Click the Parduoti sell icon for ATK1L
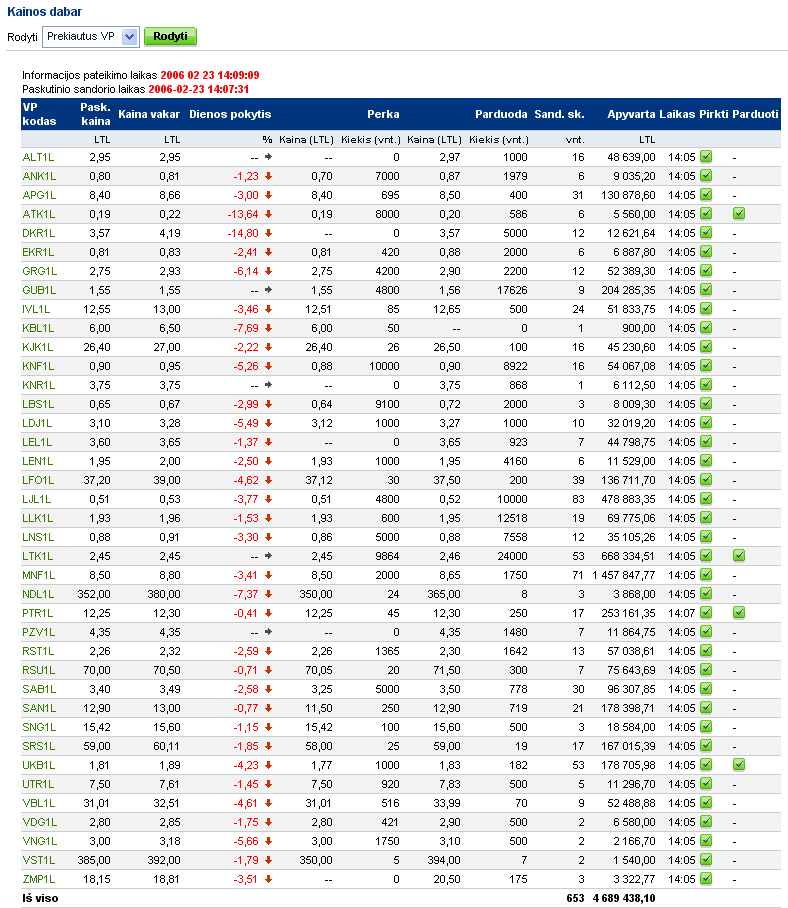788x908 pixels. point(739,214)
